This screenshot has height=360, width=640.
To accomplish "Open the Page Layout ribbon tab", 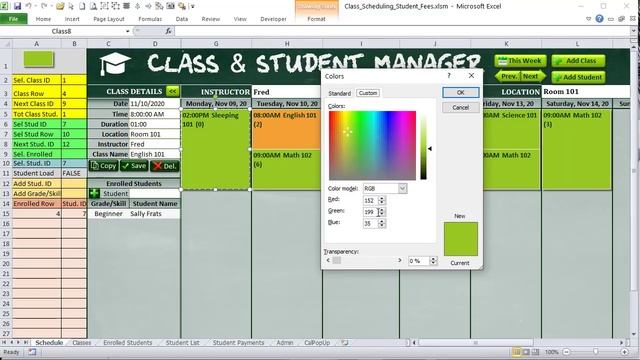I will [109, 19].
